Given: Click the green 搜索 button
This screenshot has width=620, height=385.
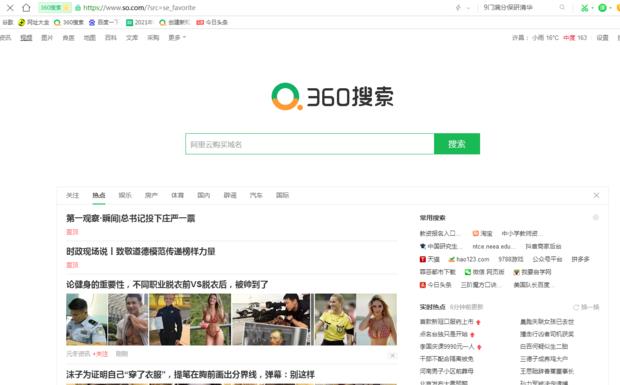Looking at the screenshot, I should click(x=457, y=144).
